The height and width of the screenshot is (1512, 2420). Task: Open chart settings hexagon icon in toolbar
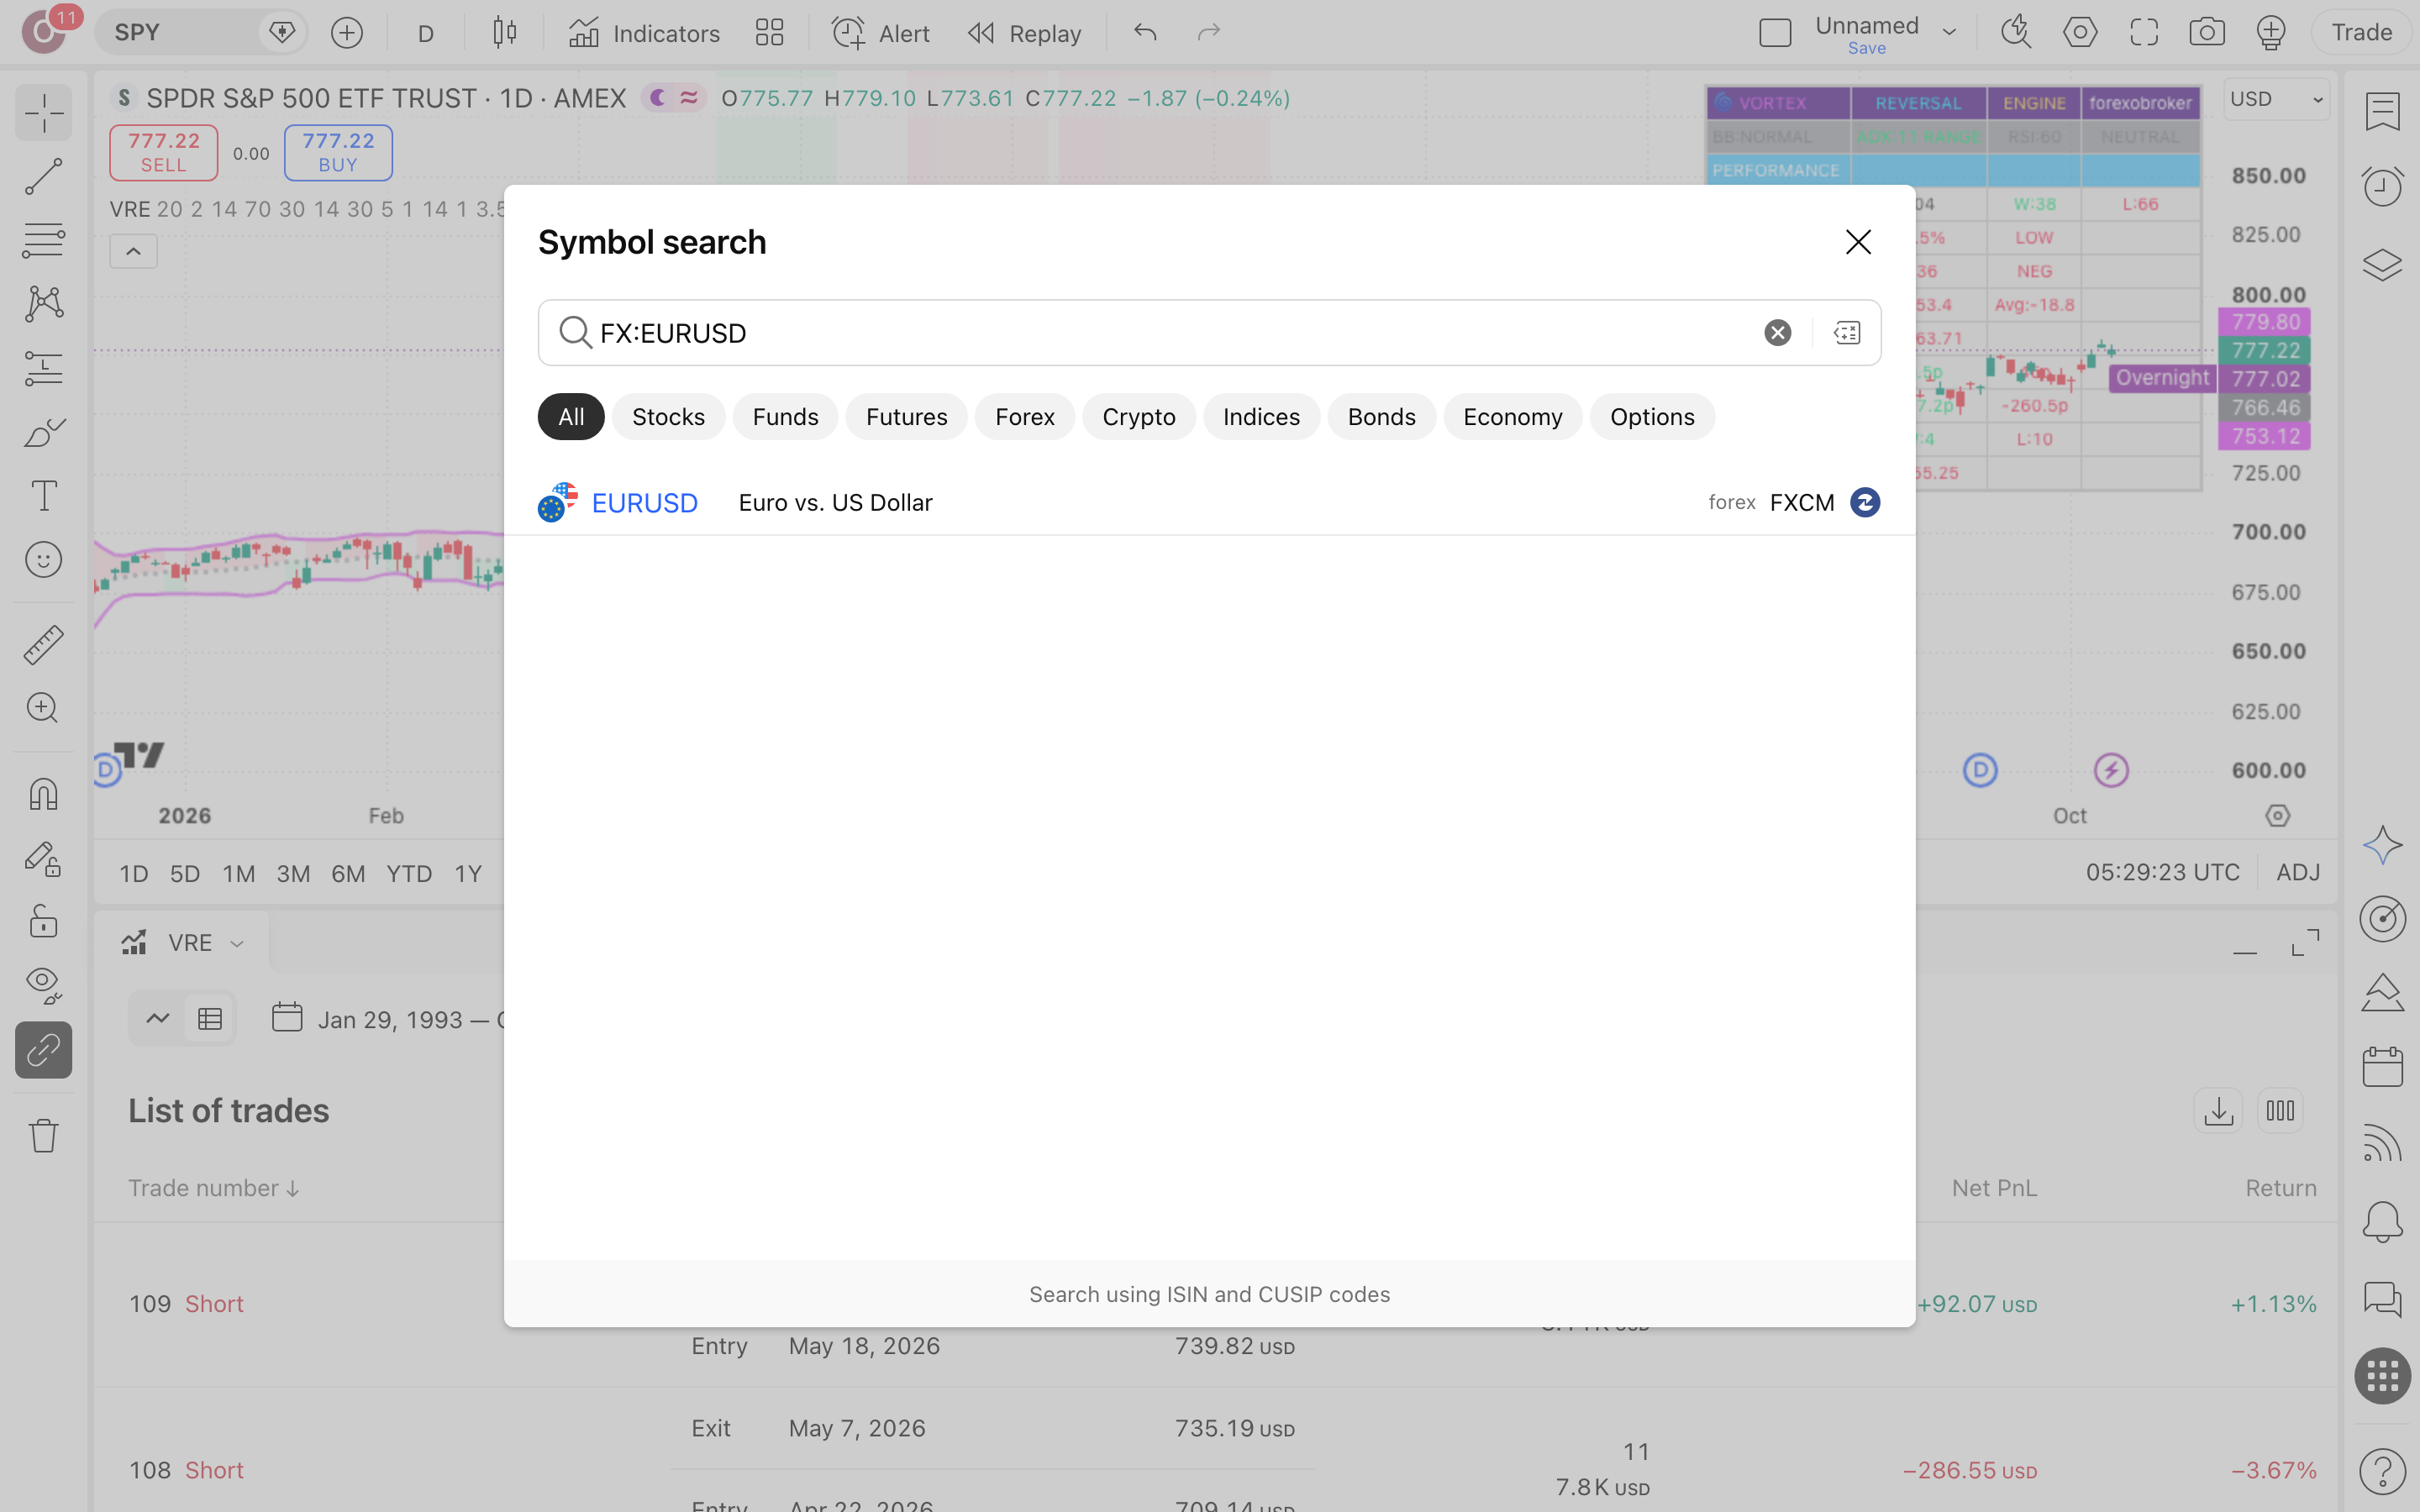click(x=2080, y=33)
